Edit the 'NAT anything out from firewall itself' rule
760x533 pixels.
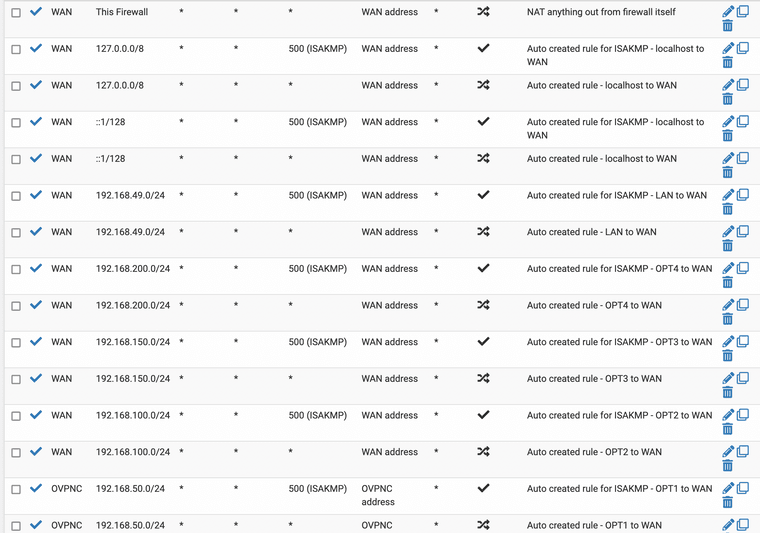click(x=728, y=12)
